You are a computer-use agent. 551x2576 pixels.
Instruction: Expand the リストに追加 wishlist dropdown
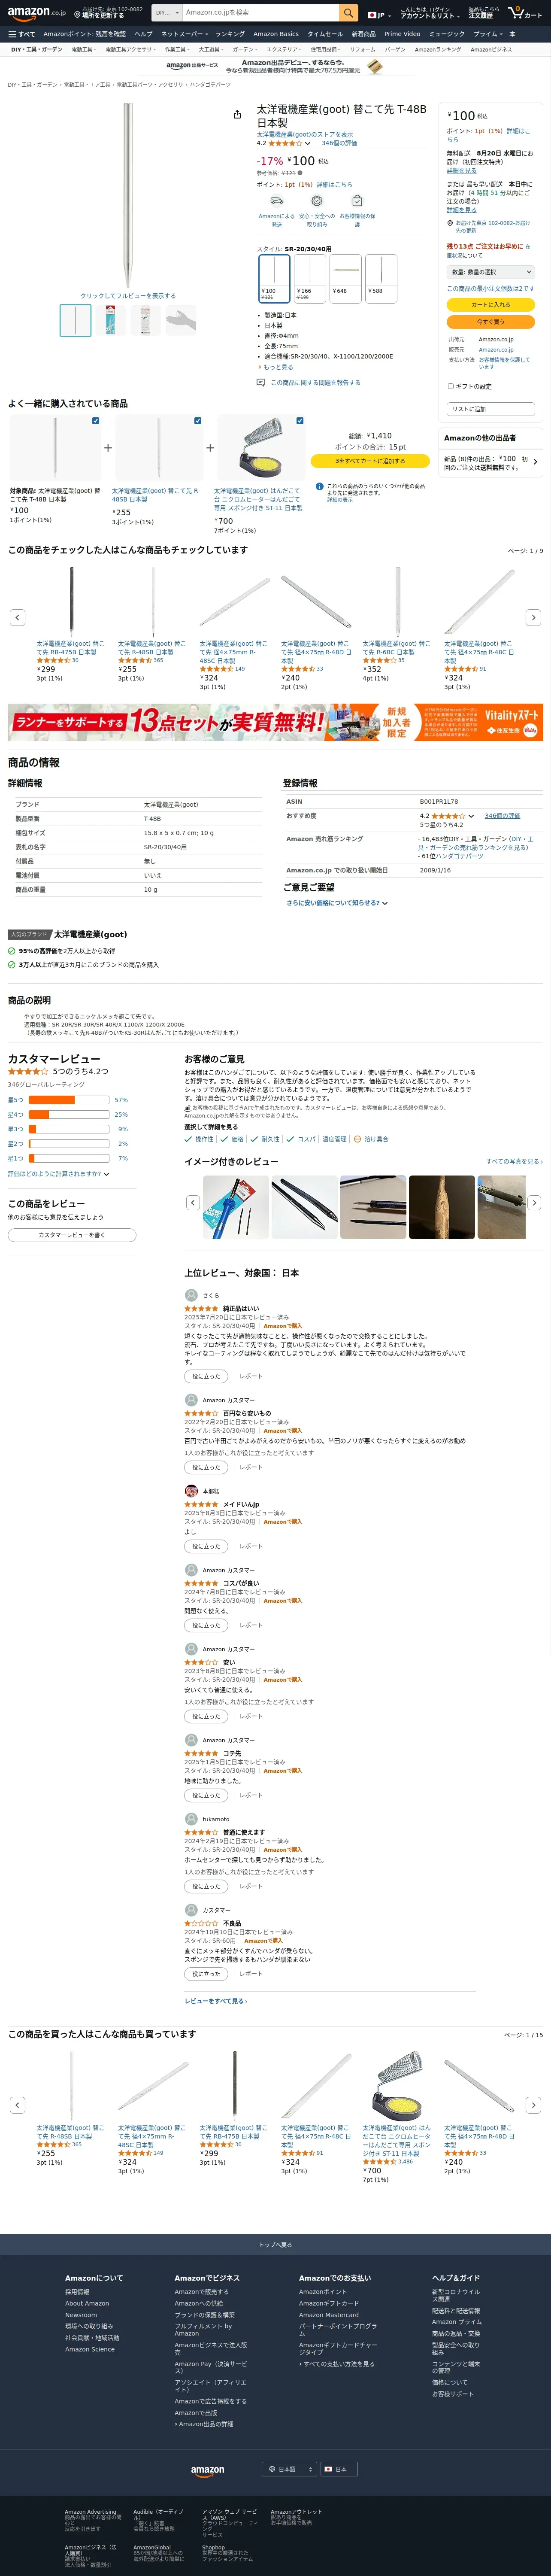tap(490, 409)
